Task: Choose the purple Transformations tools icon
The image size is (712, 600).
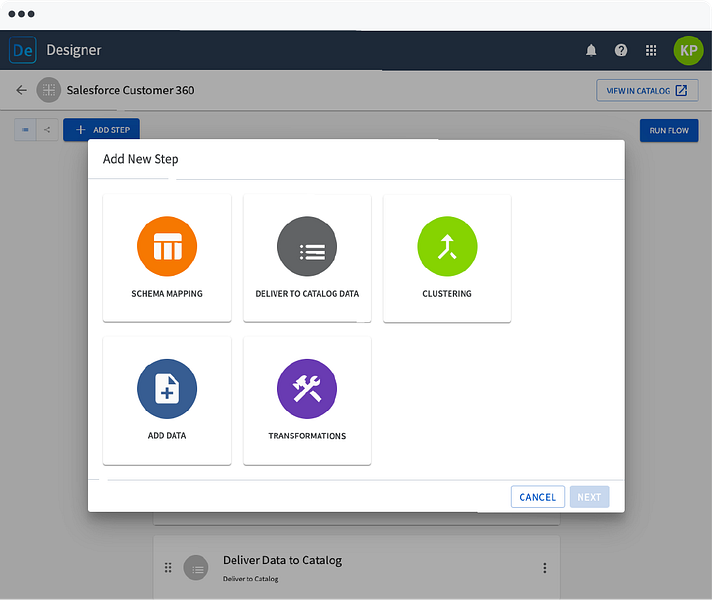Action: (x=307, y=389)
